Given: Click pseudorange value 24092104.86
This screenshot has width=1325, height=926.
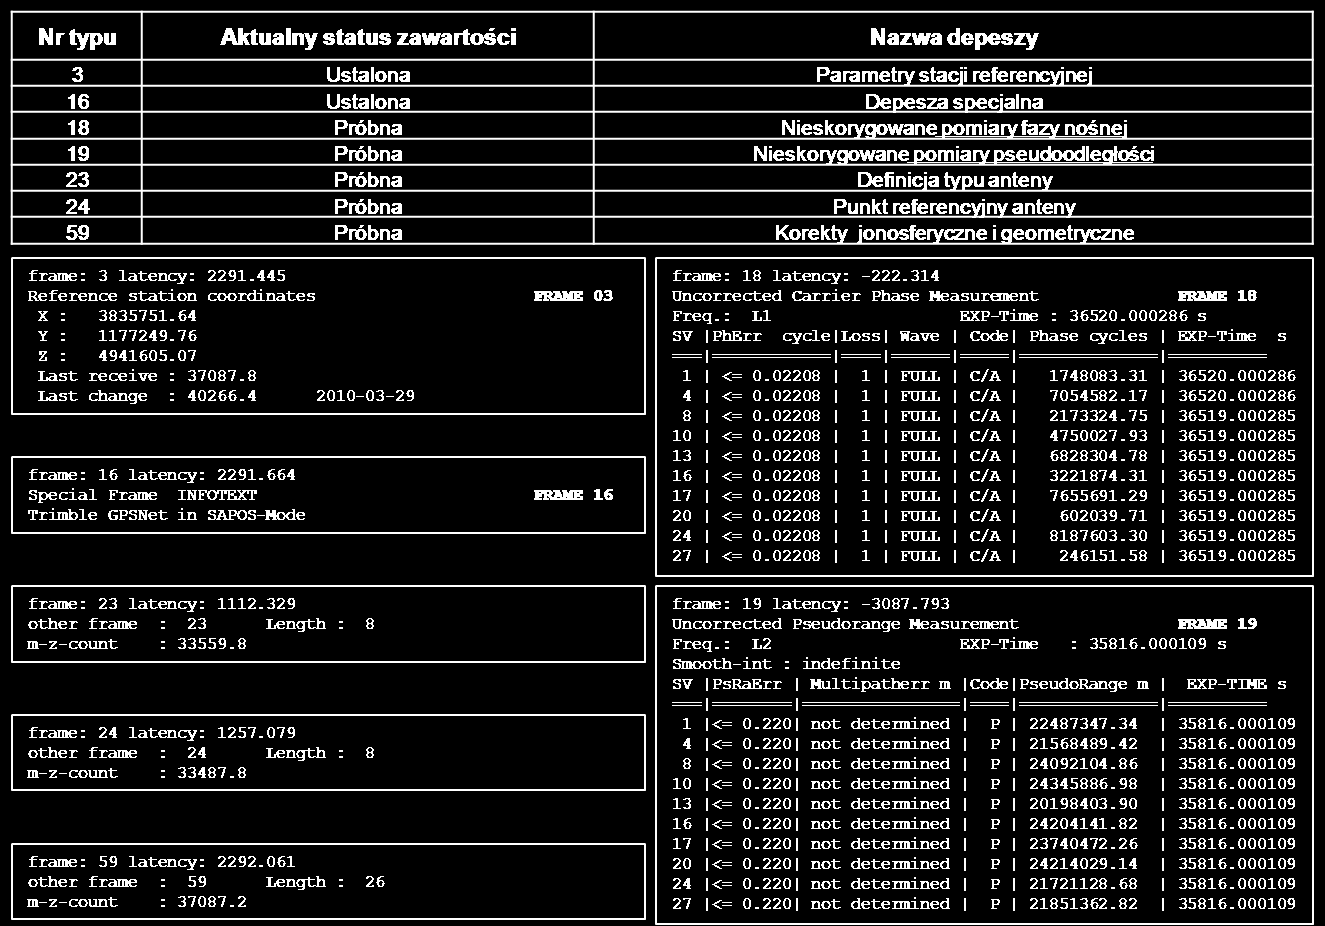Looking at the screenshot, I should (1083, 764).
